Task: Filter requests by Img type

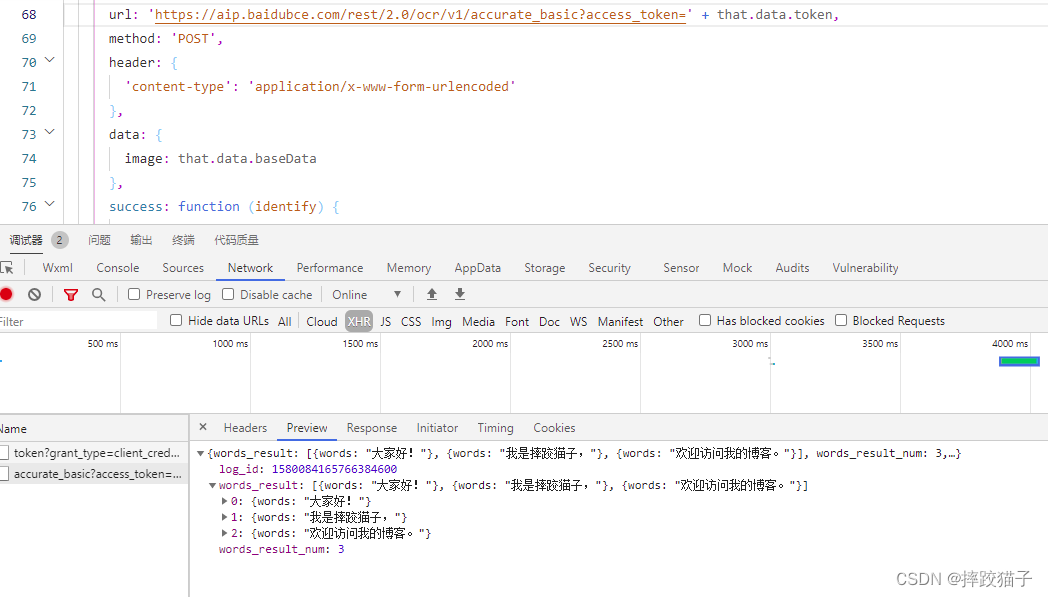Action: tap(441, 322)
